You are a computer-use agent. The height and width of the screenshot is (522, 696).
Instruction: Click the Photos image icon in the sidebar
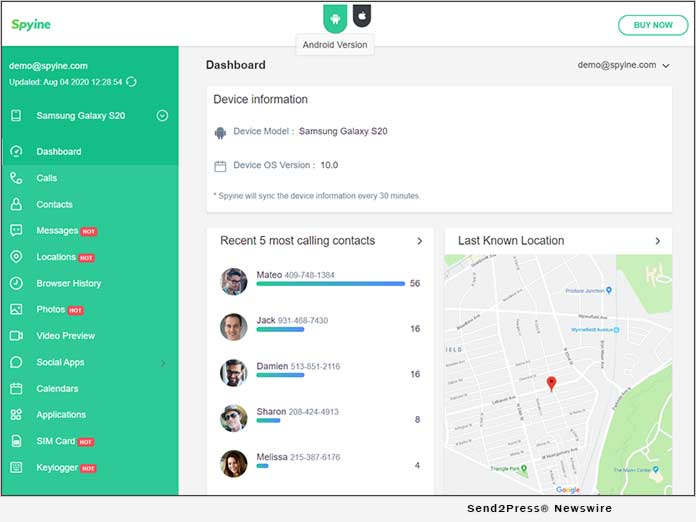pyautogui.click(x=16, y=310)
